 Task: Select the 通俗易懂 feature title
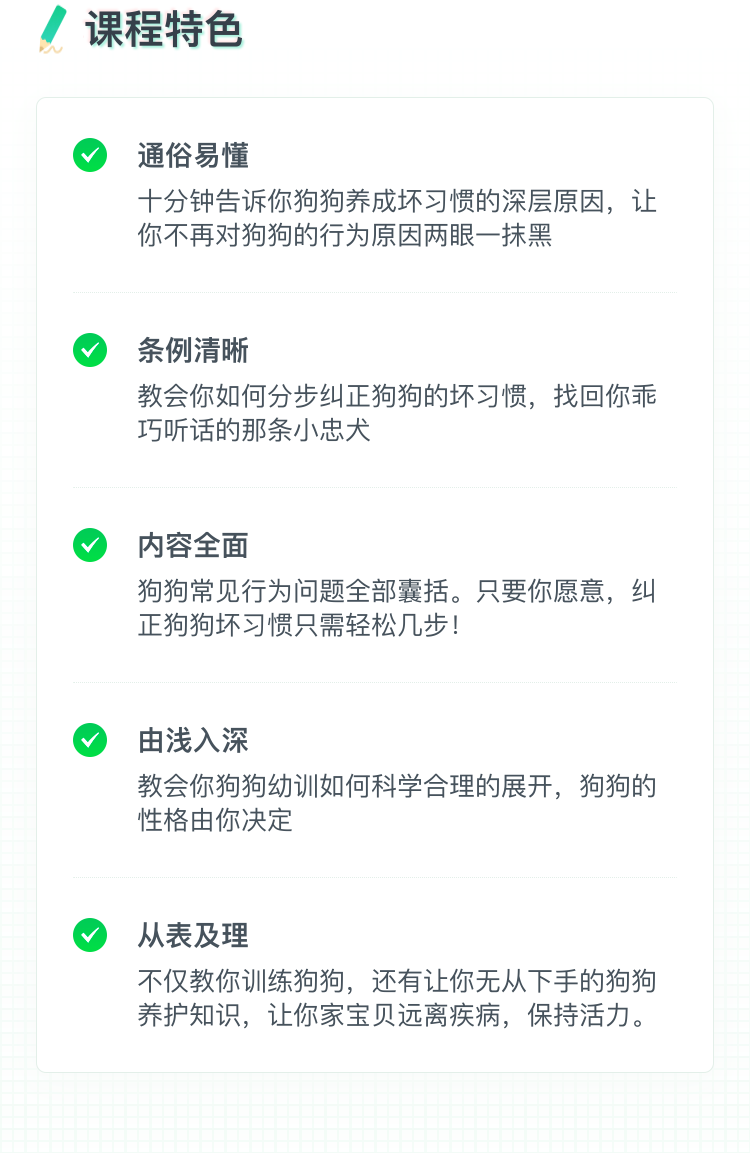[193, 155]
